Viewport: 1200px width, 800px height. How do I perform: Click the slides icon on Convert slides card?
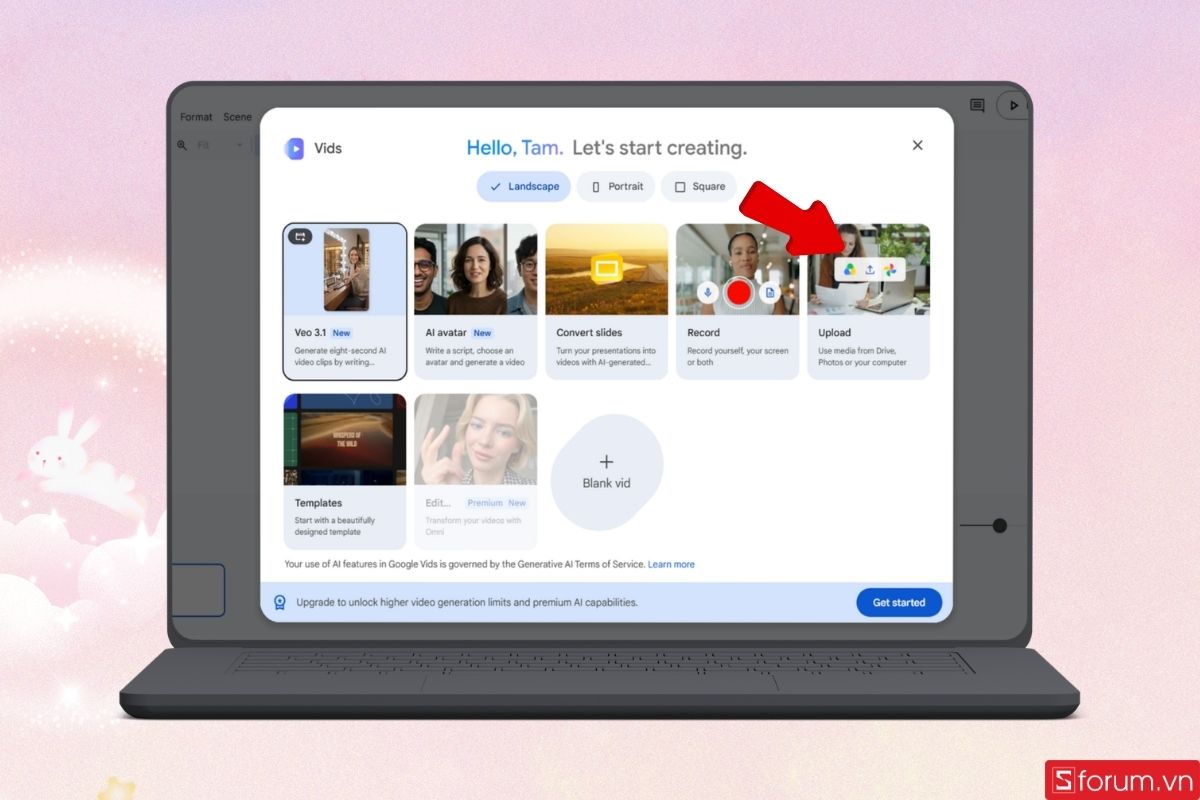(x=606, y=268)
